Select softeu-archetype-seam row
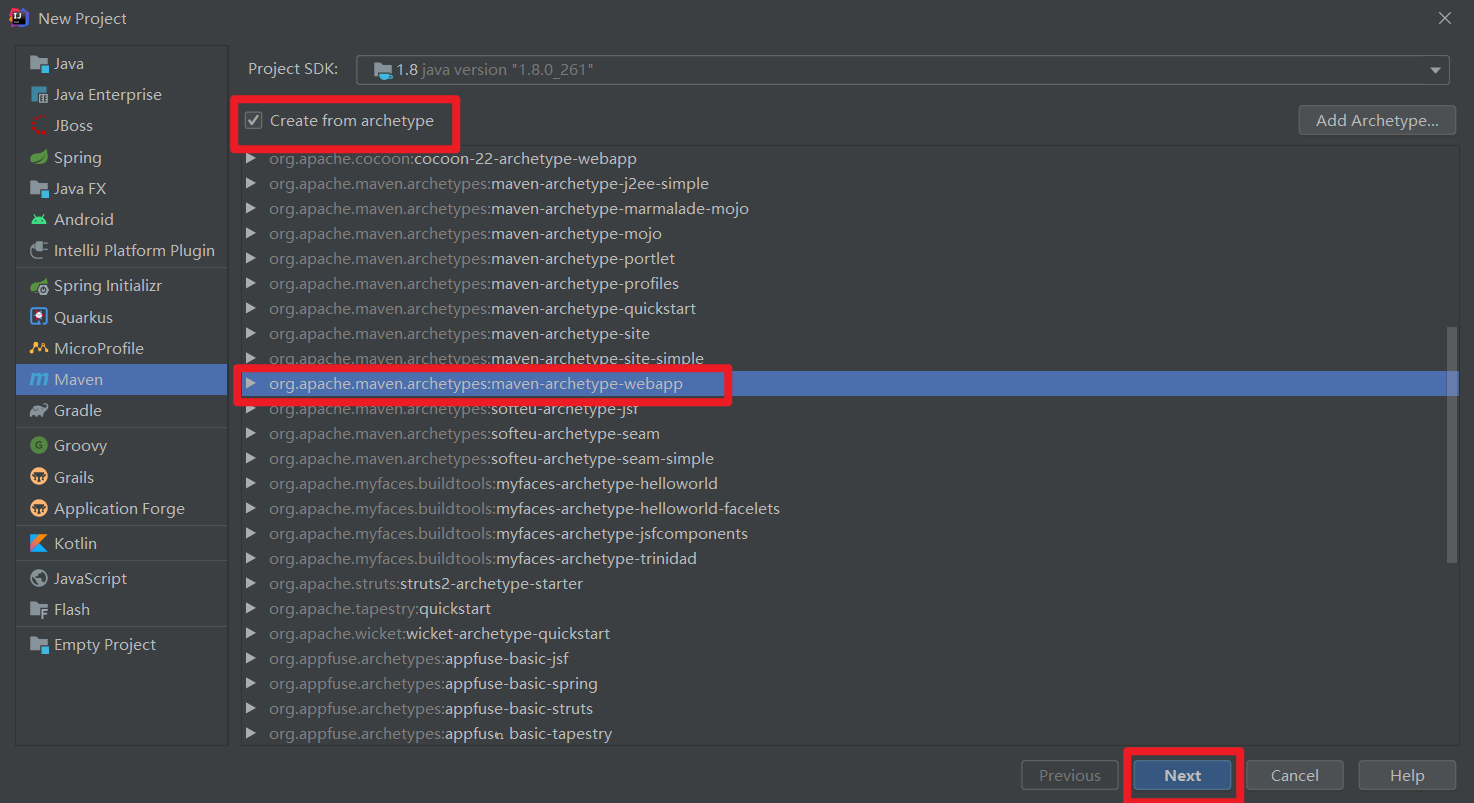The image size is (1474, 803). [850, 434]
